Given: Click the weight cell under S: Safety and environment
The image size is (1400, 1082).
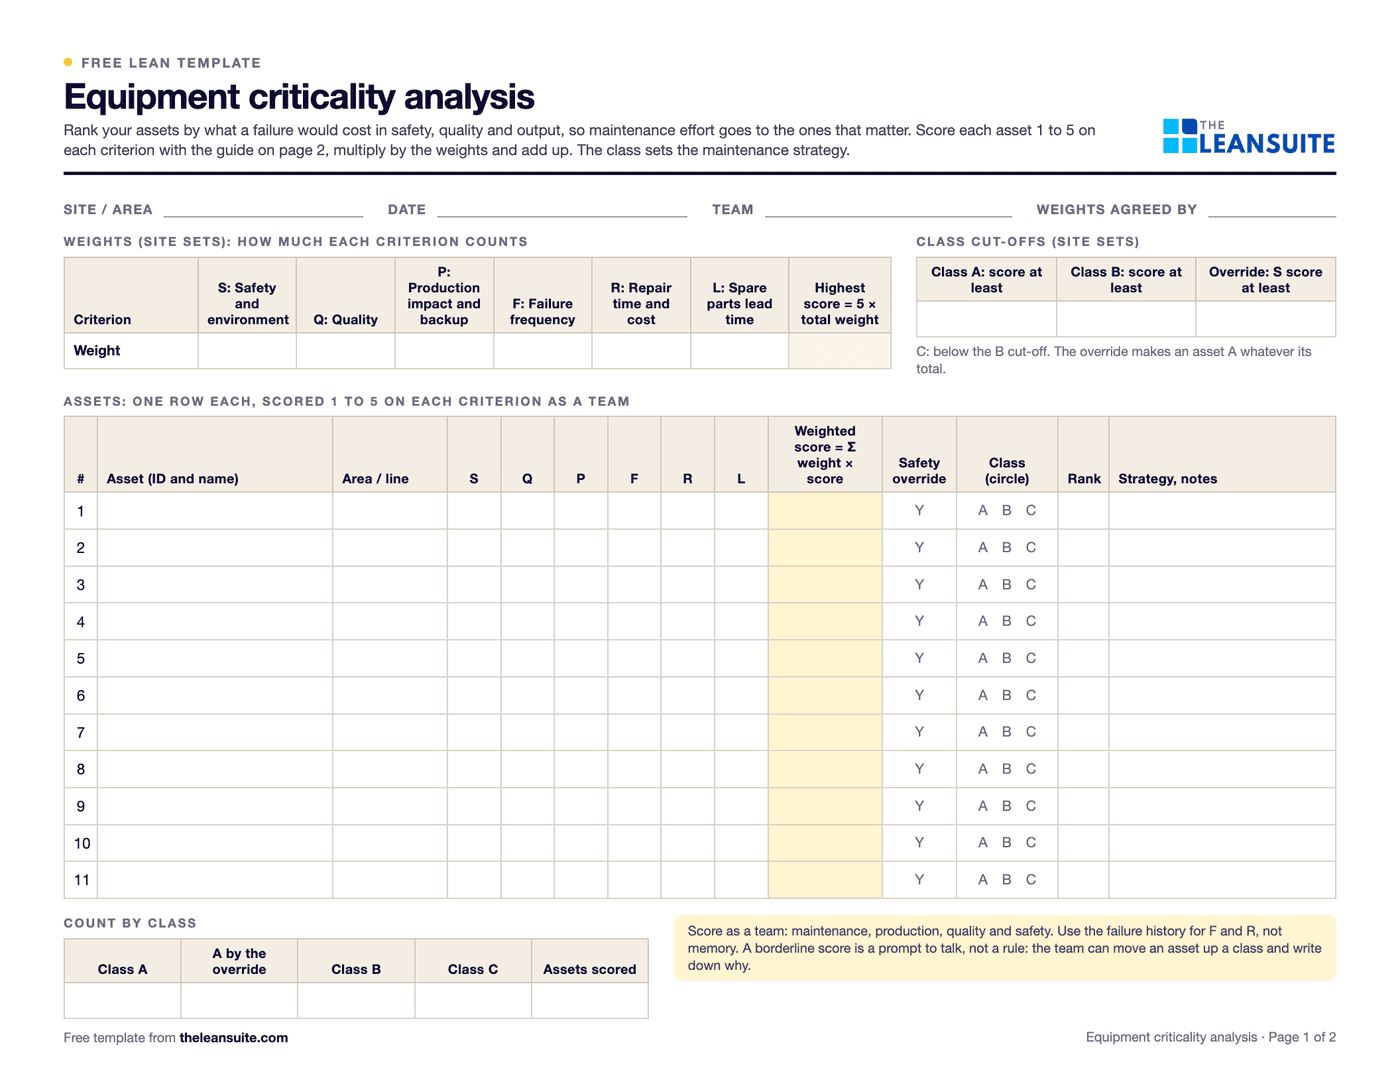Looking at the screenshot, I should click(247, 351).
